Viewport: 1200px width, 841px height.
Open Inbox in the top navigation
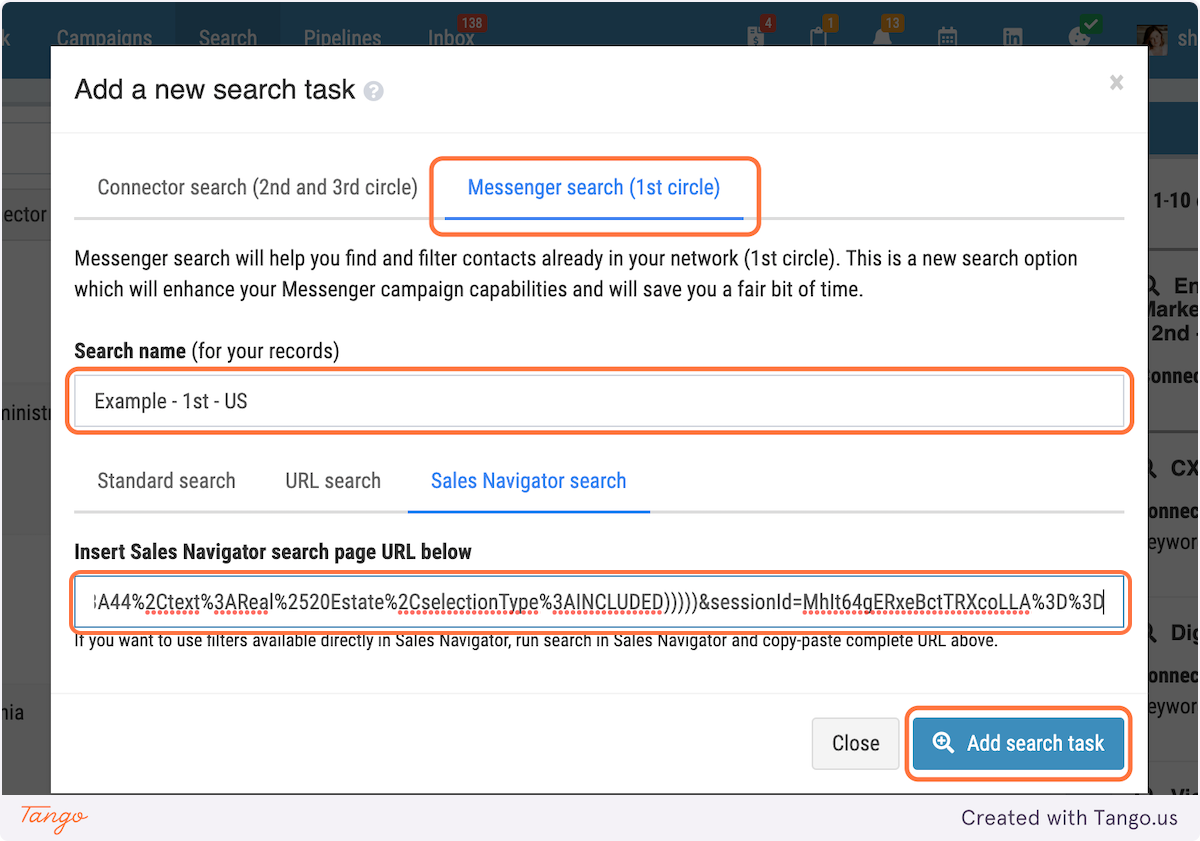[451, 38]
